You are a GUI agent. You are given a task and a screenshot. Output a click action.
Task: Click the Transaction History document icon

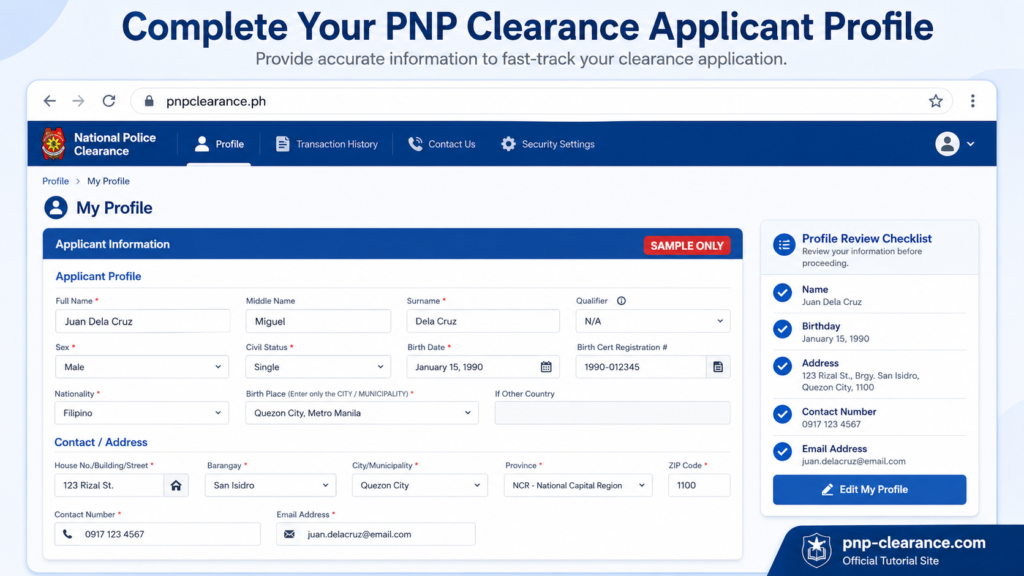(x=282, y=144)
